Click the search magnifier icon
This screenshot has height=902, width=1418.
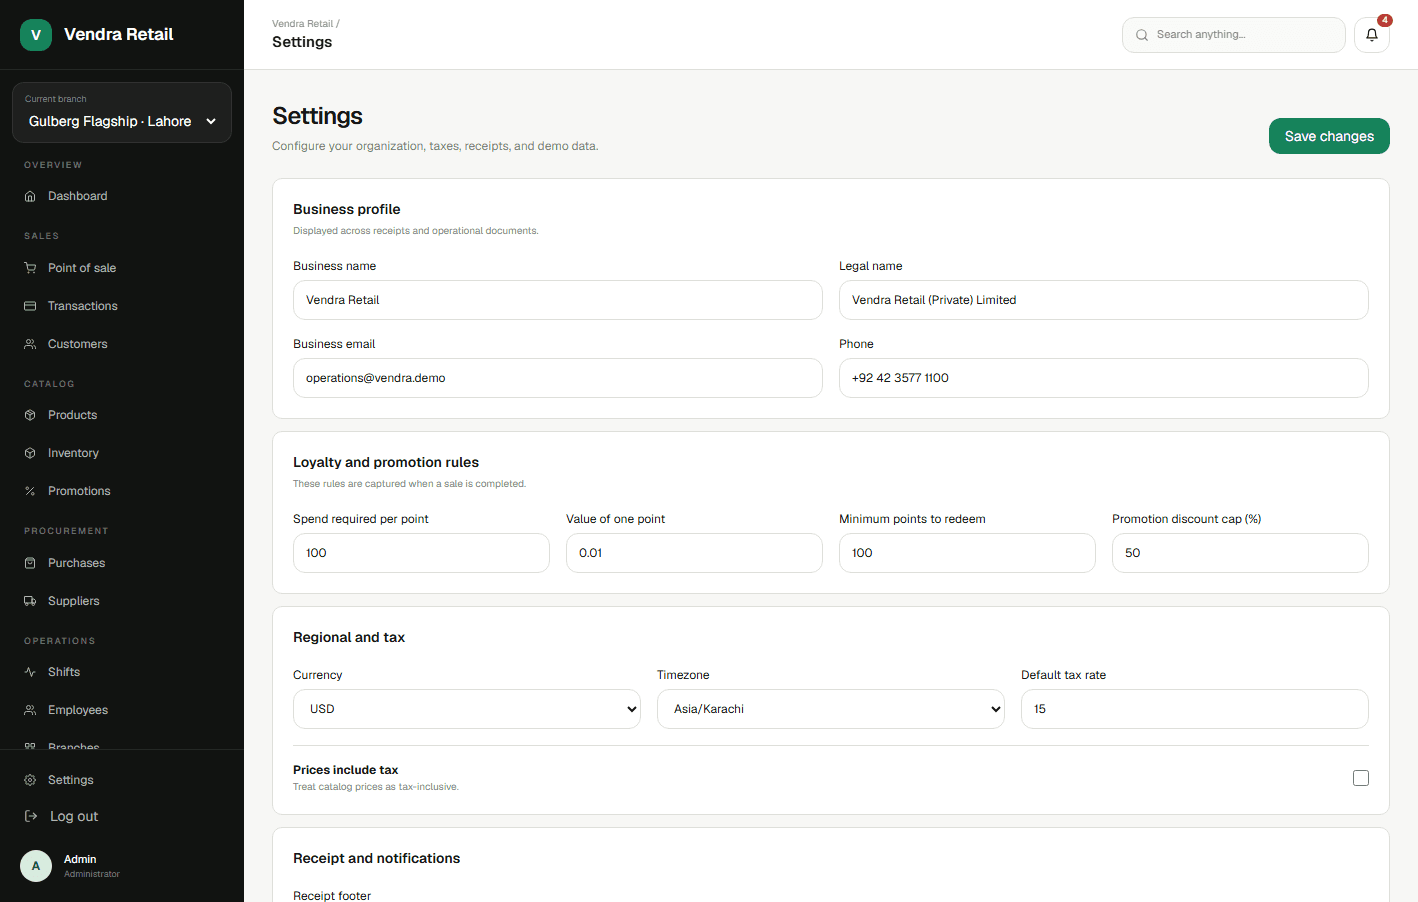coord(1142,35)
